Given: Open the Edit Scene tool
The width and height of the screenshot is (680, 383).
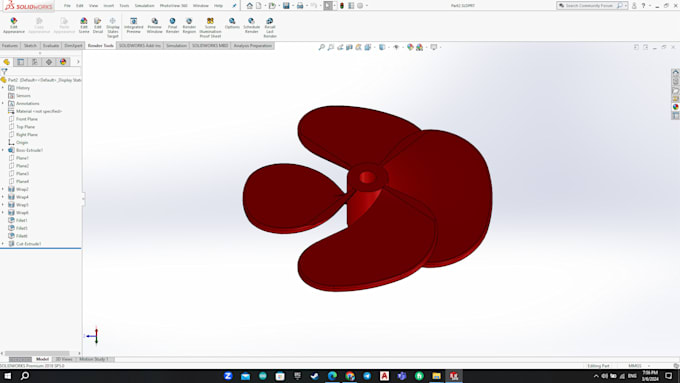Looking at the screenshot, I should pyautogui.click(x=84, y=26).
